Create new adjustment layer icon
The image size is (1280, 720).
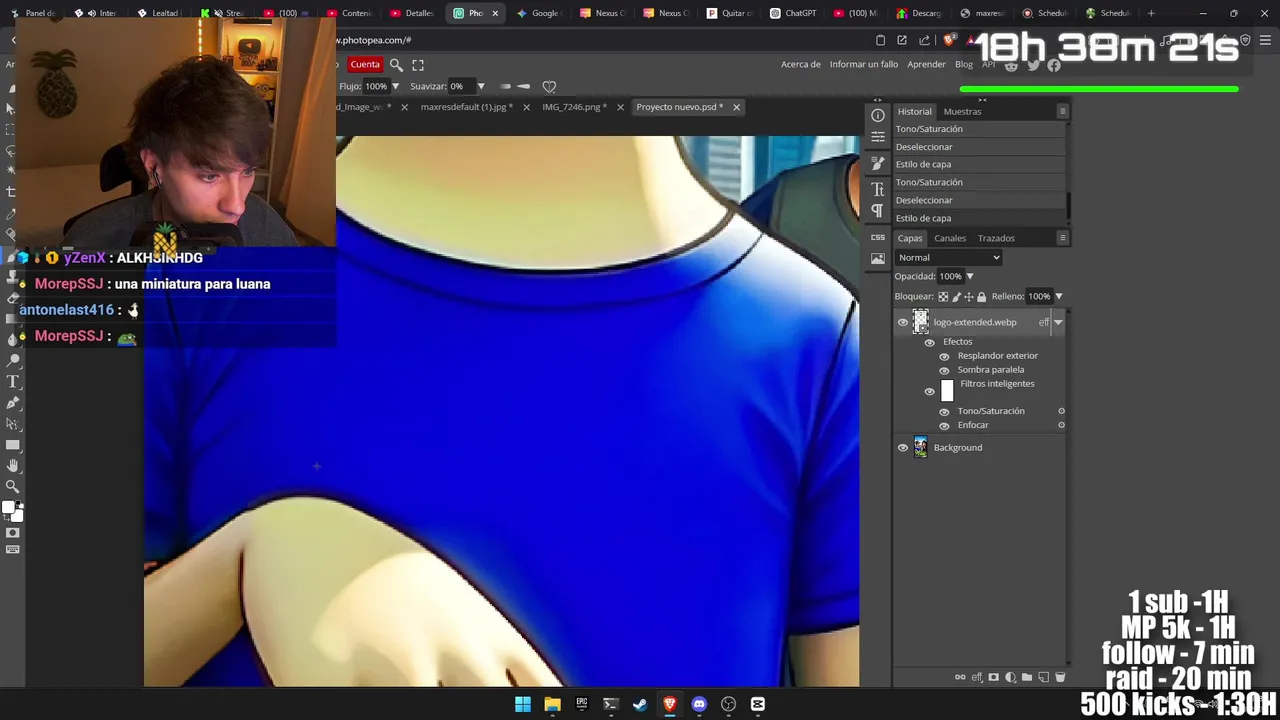click(x=1010, y=677)
